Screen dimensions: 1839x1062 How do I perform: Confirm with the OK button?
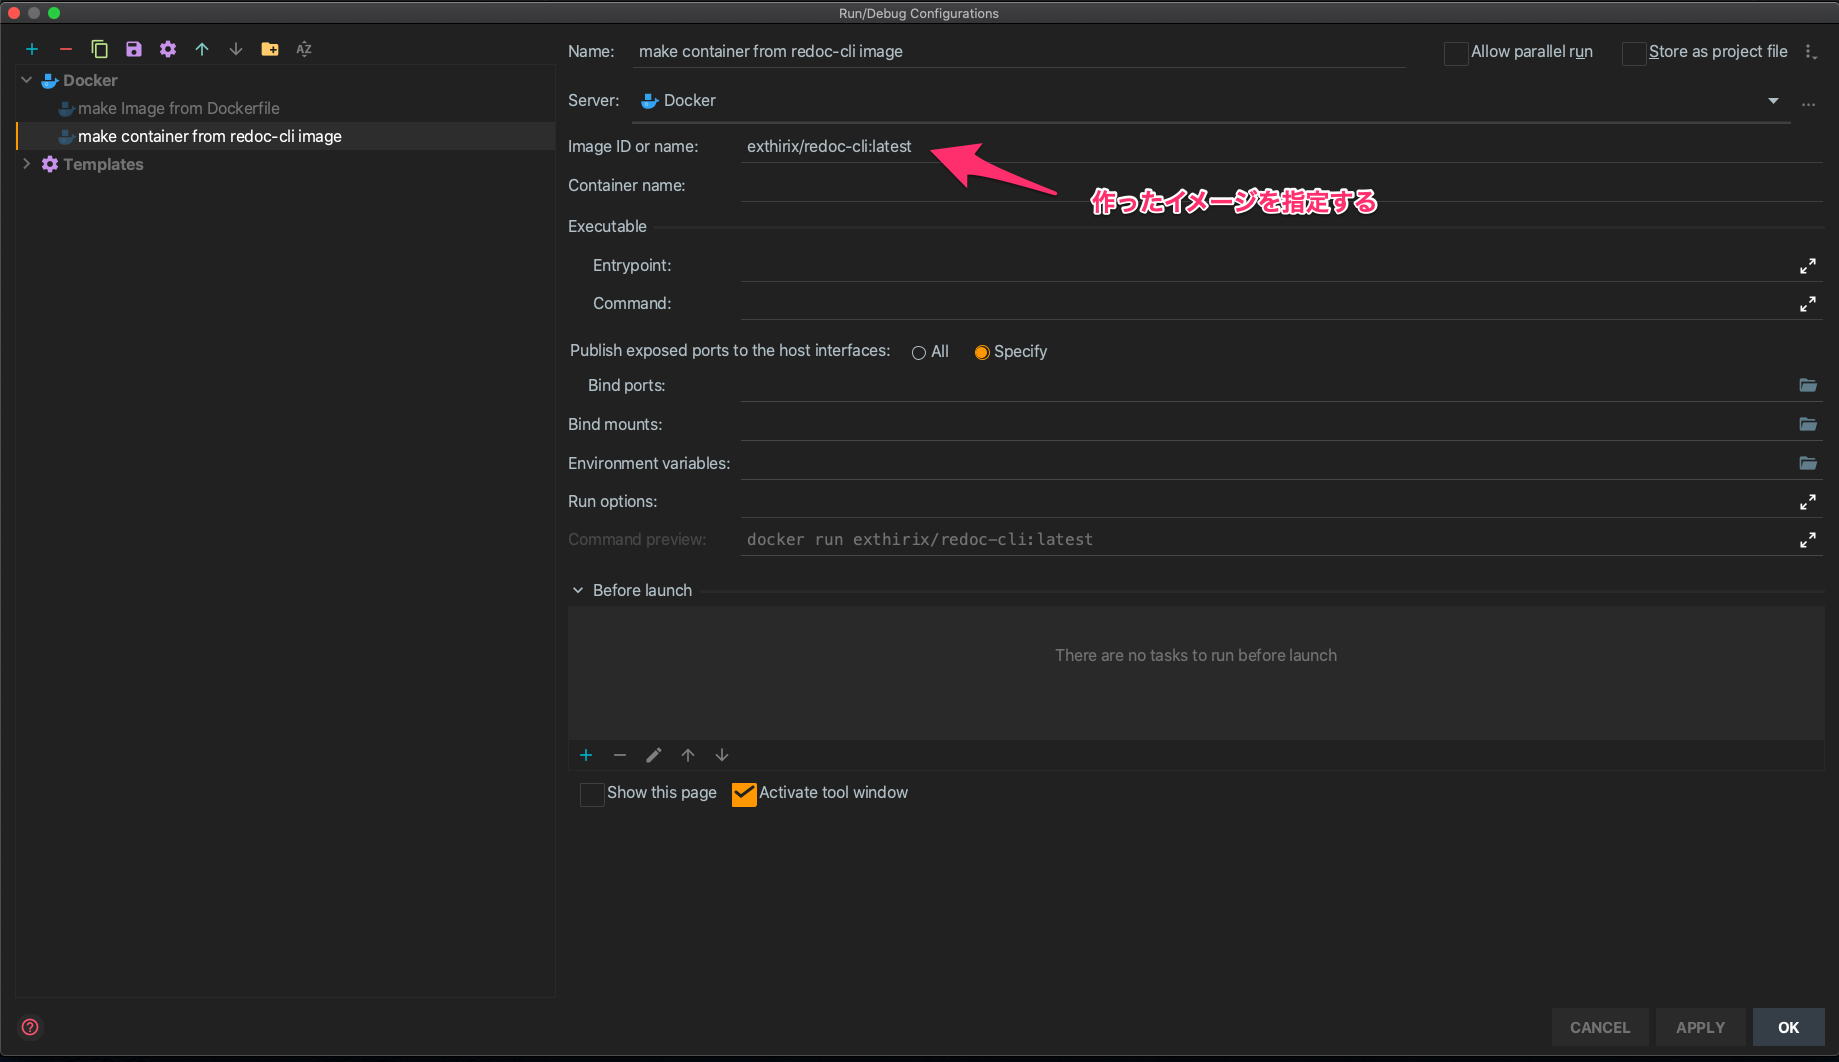point(1788,1027)
